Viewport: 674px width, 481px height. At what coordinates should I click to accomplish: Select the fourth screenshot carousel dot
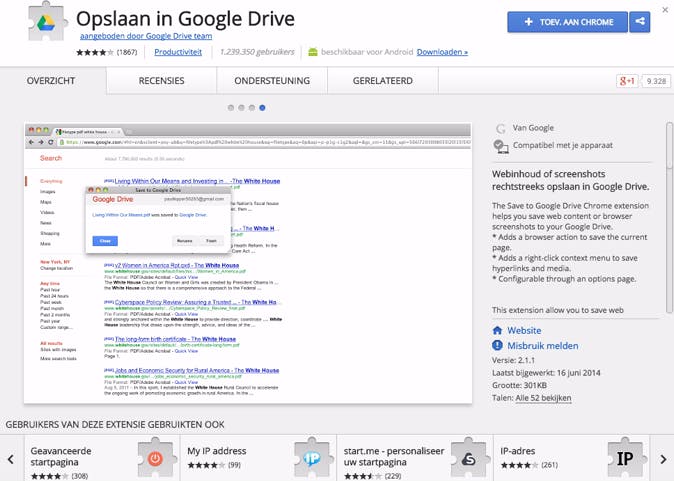coord(262,108)
